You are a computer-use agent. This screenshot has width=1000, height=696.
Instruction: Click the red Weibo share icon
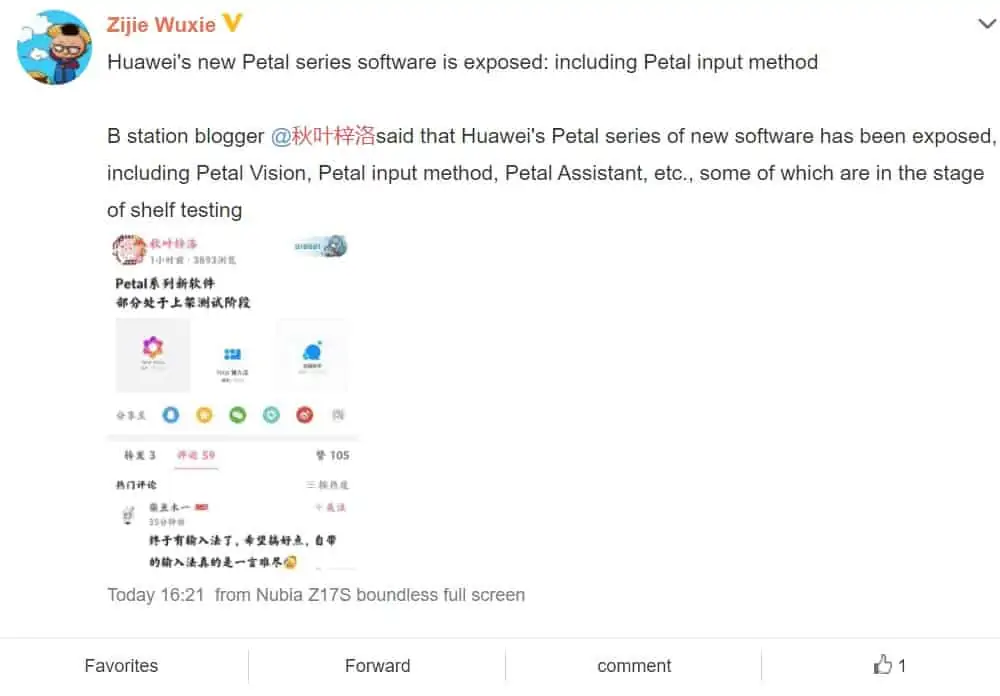pos(305,415)
